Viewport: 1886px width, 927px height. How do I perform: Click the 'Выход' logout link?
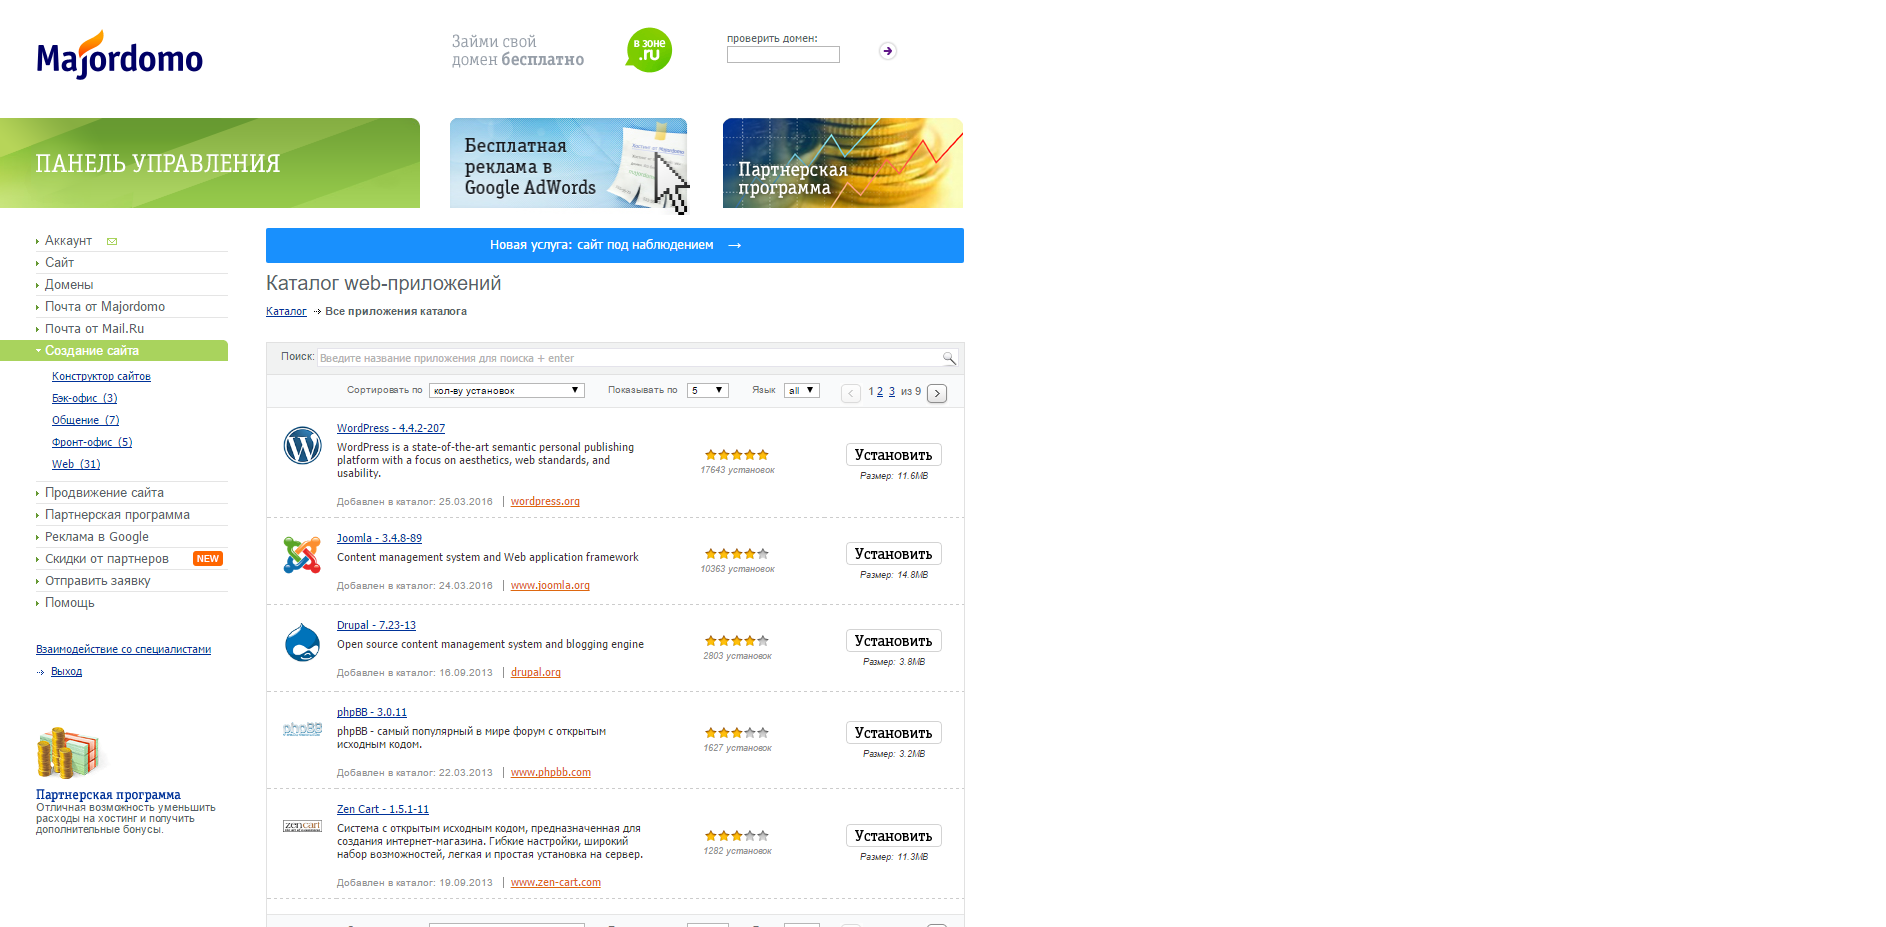pos(67,672)
